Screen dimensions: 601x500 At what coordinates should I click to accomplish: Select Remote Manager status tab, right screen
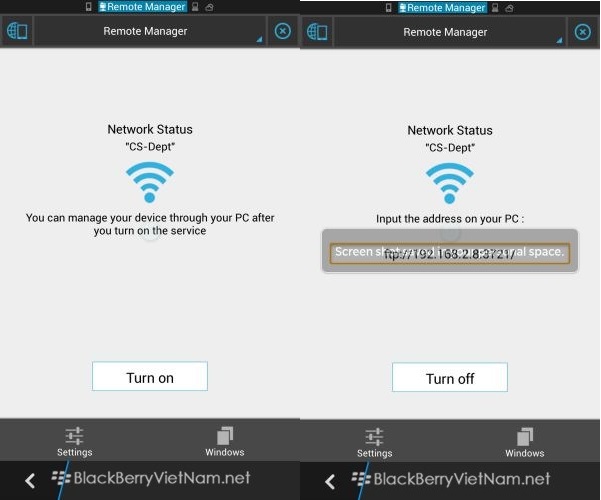tap(443, 8)
